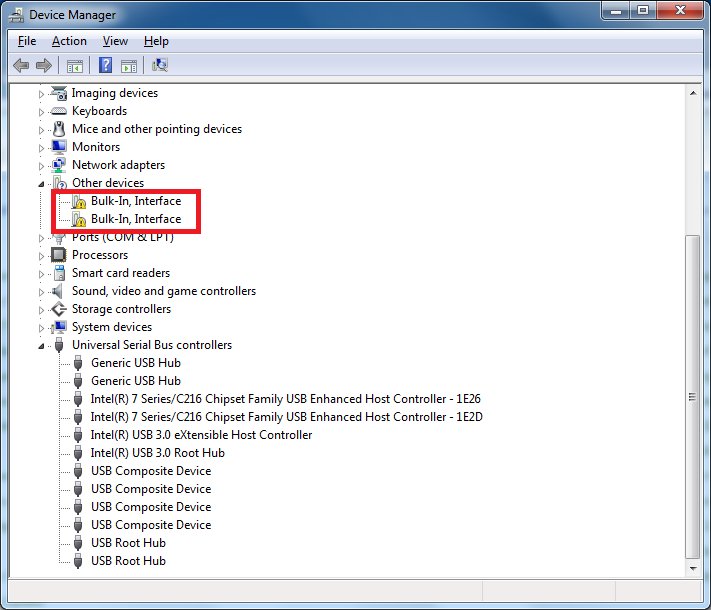Select the first Bulk-In, Interface device
This screenshot has width=711, height=610.
(136, 201)
